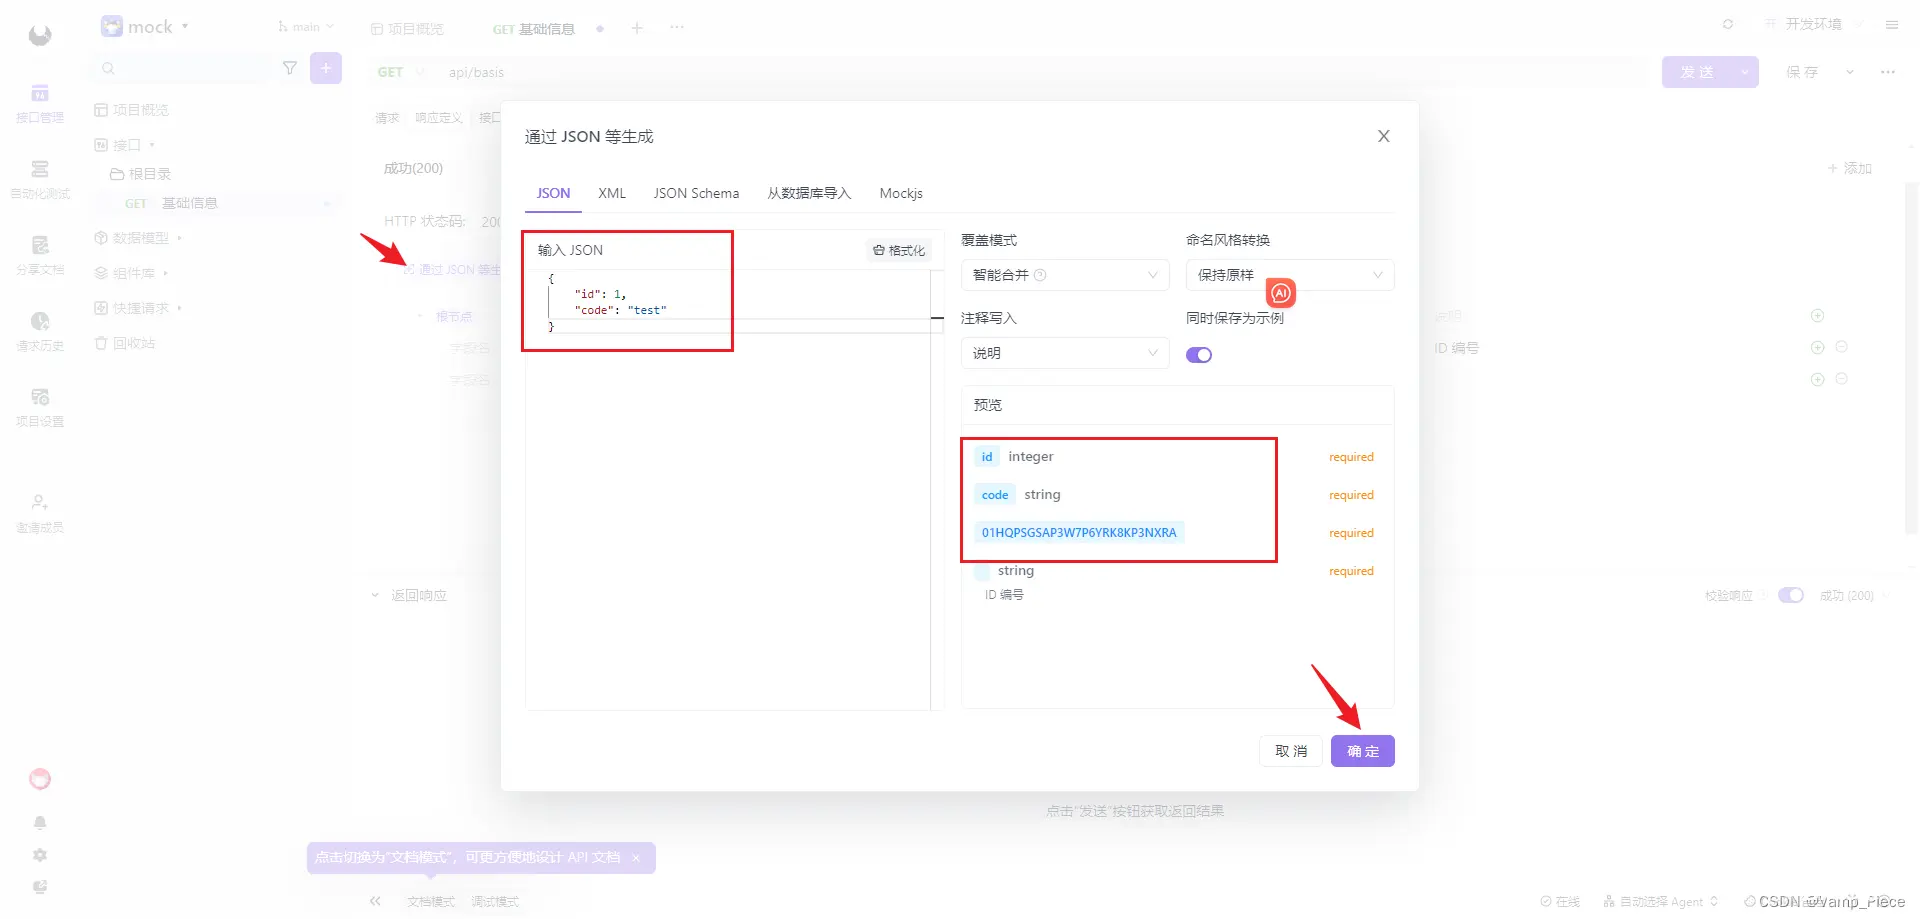Open the GET 基础信息 tab

[534, 29]
